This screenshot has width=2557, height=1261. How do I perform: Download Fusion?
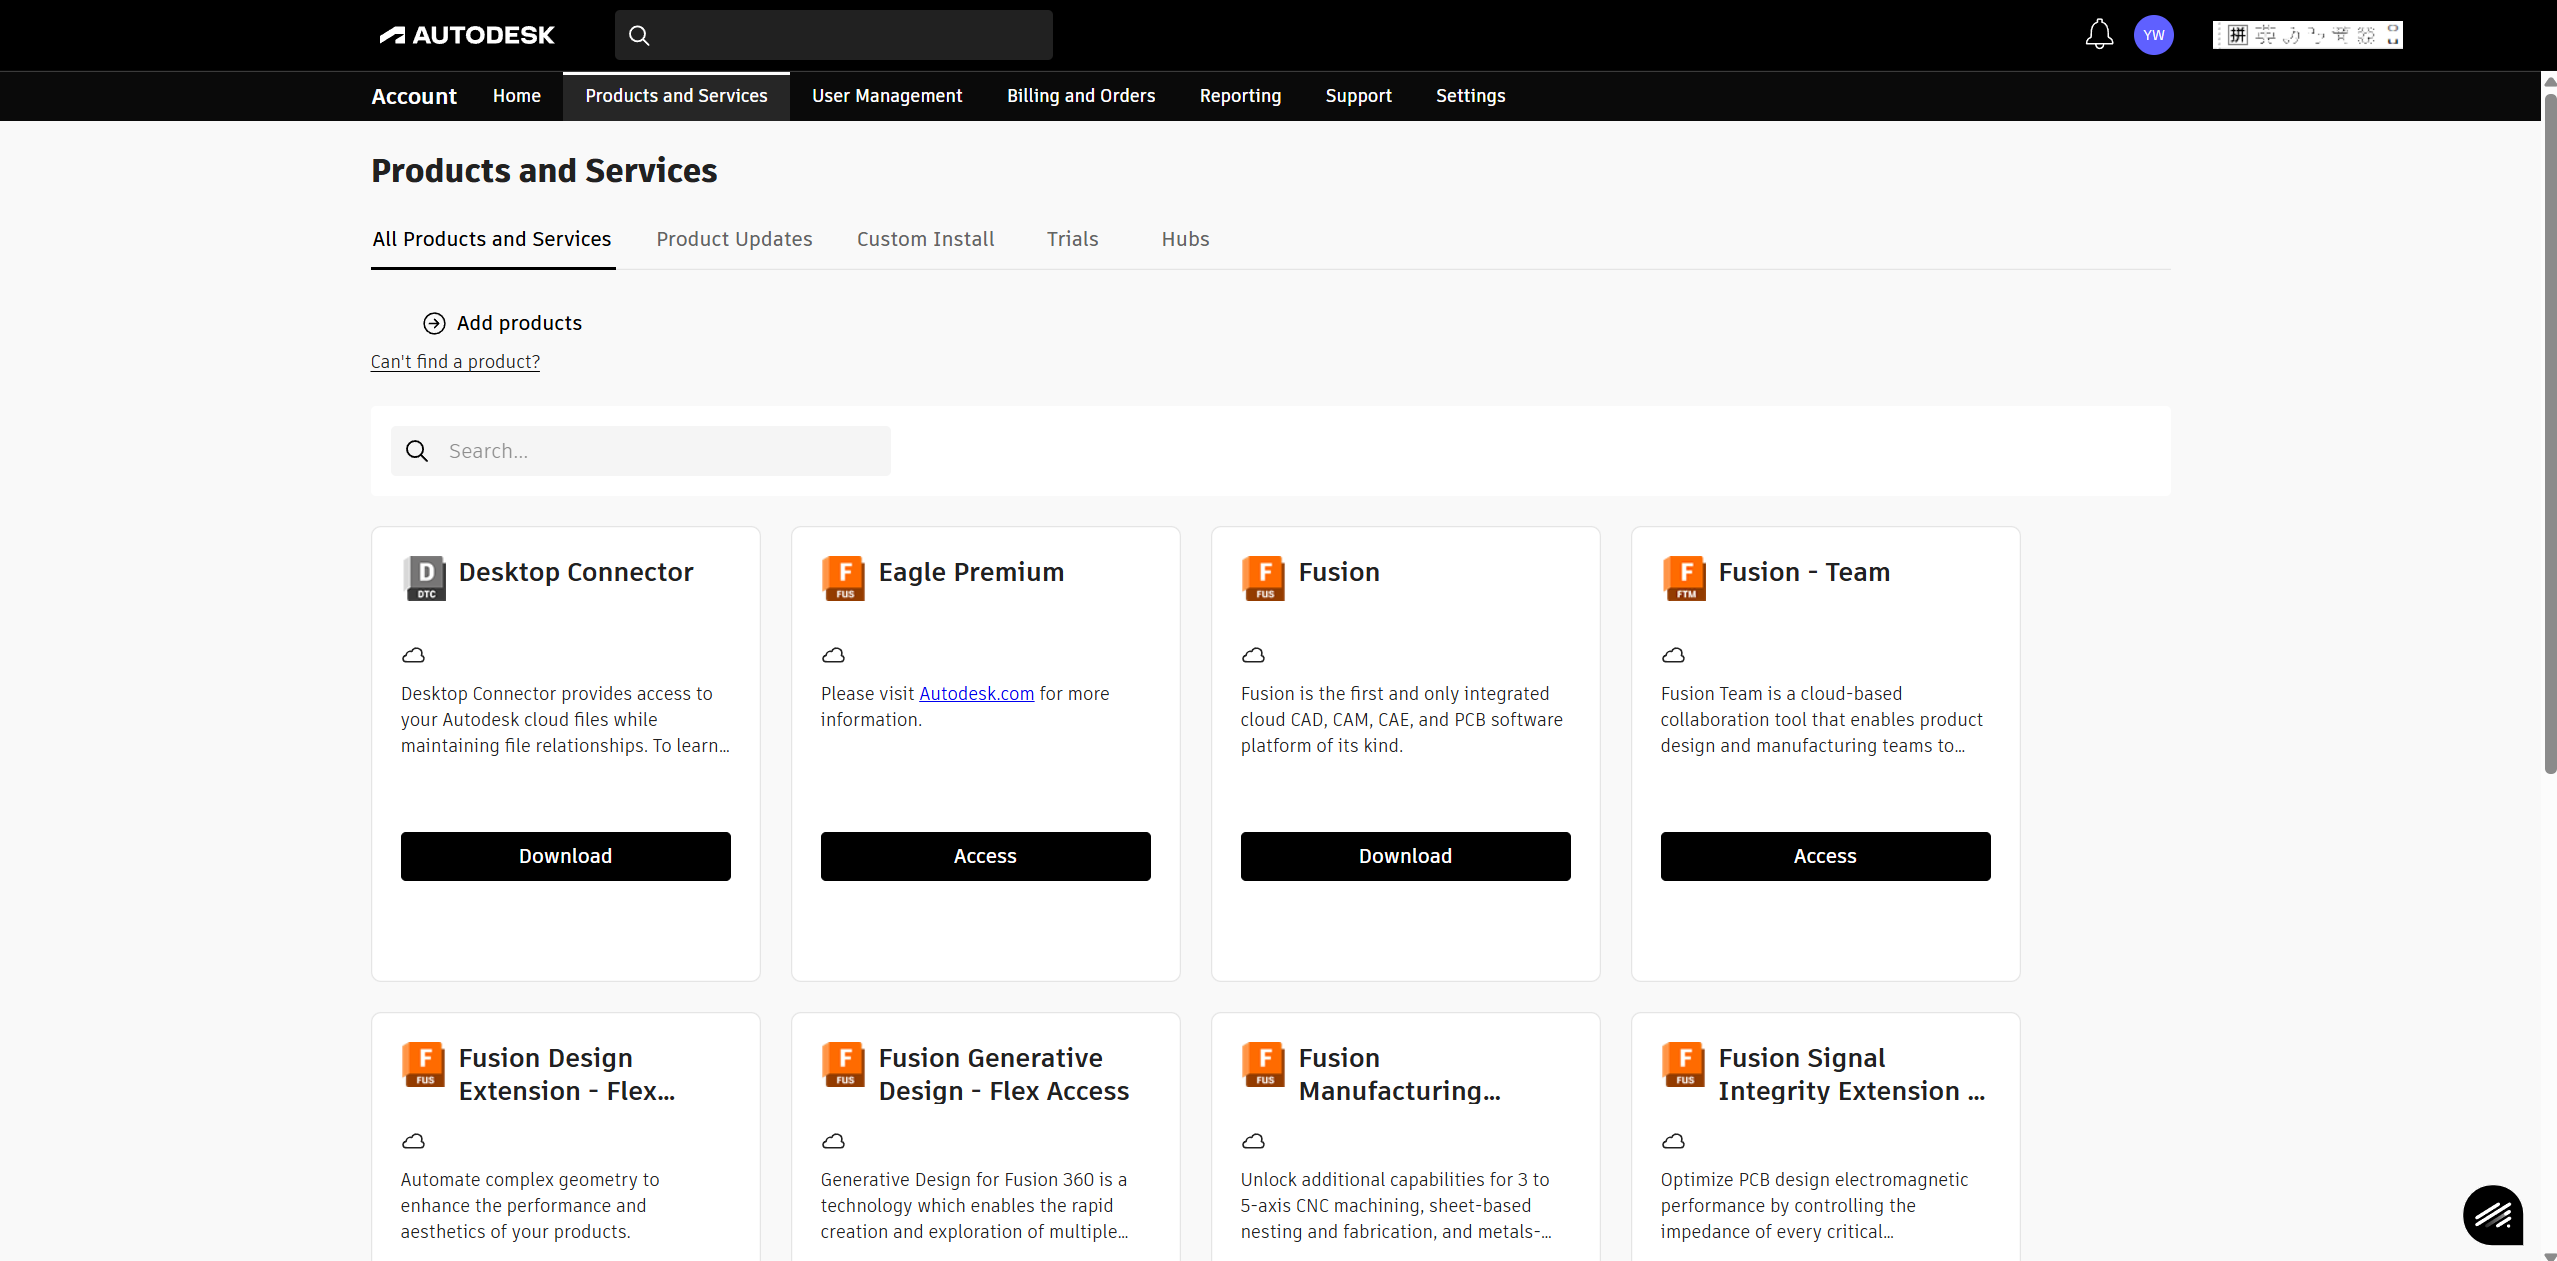[x=1406, y=856]
